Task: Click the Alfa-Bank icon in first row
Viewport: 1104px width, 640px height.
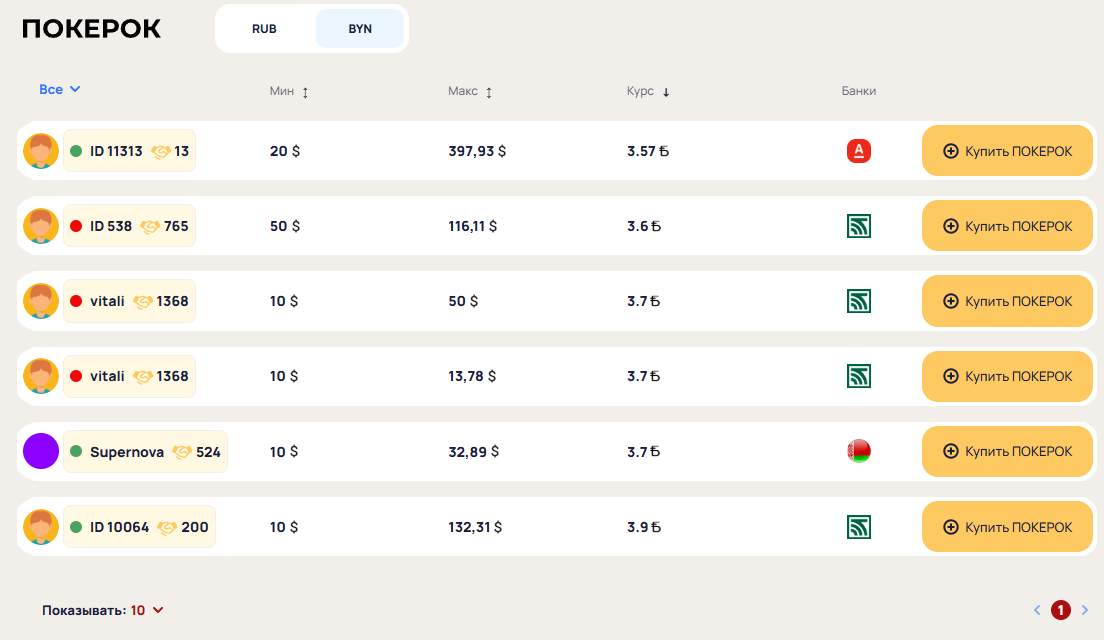Action: click(858, 151)
